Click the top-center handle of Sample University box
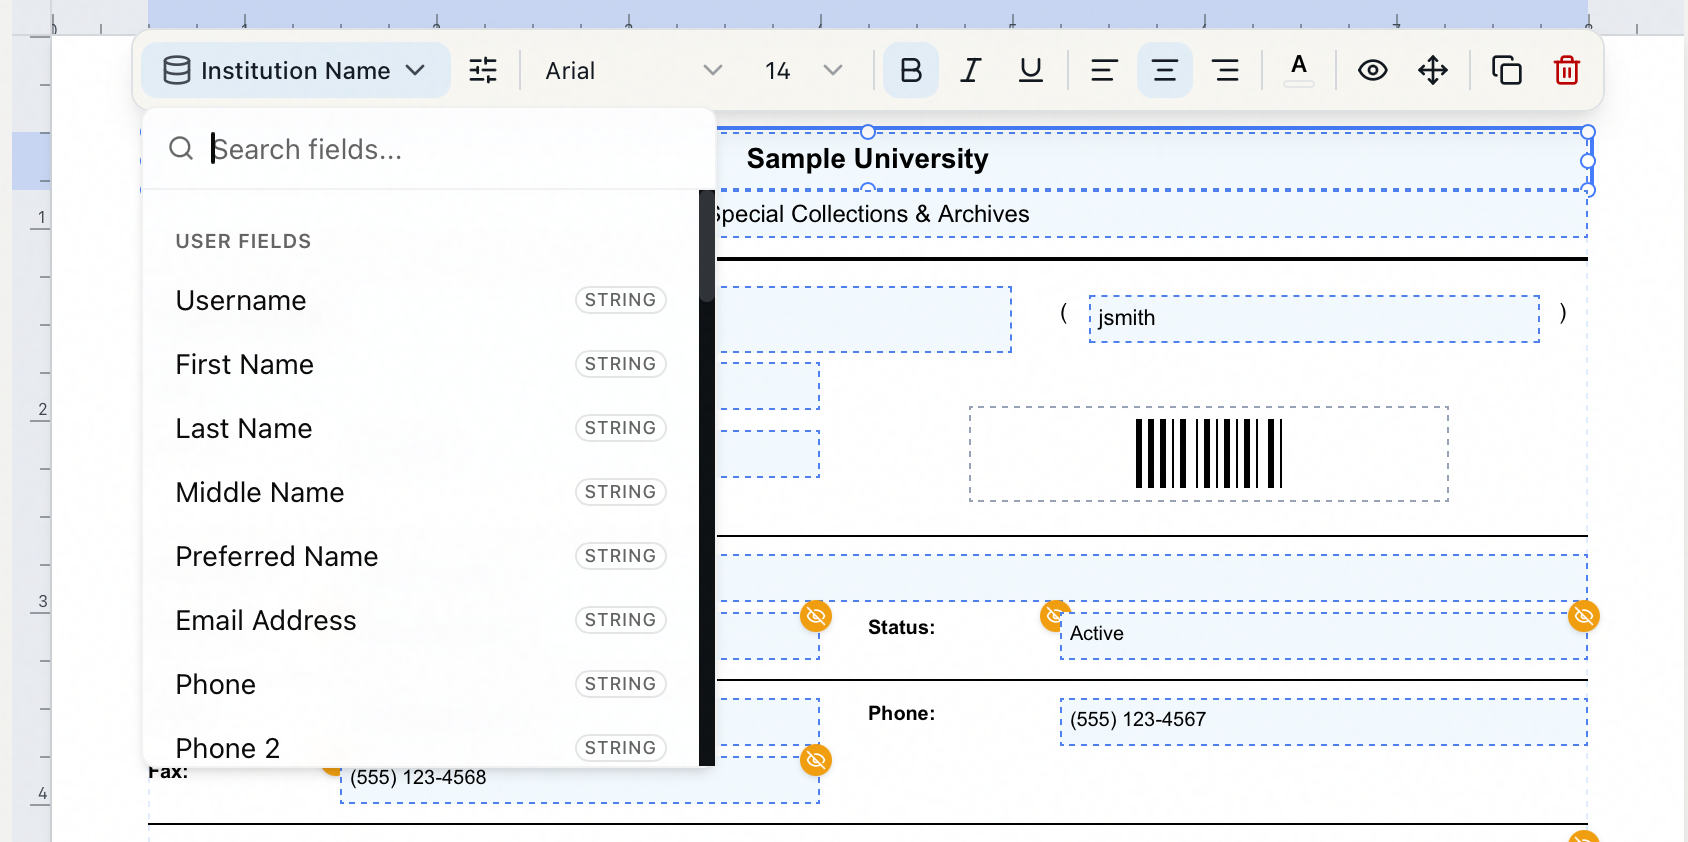This screenshot has width=1688, height=842. tap(868, 132)
